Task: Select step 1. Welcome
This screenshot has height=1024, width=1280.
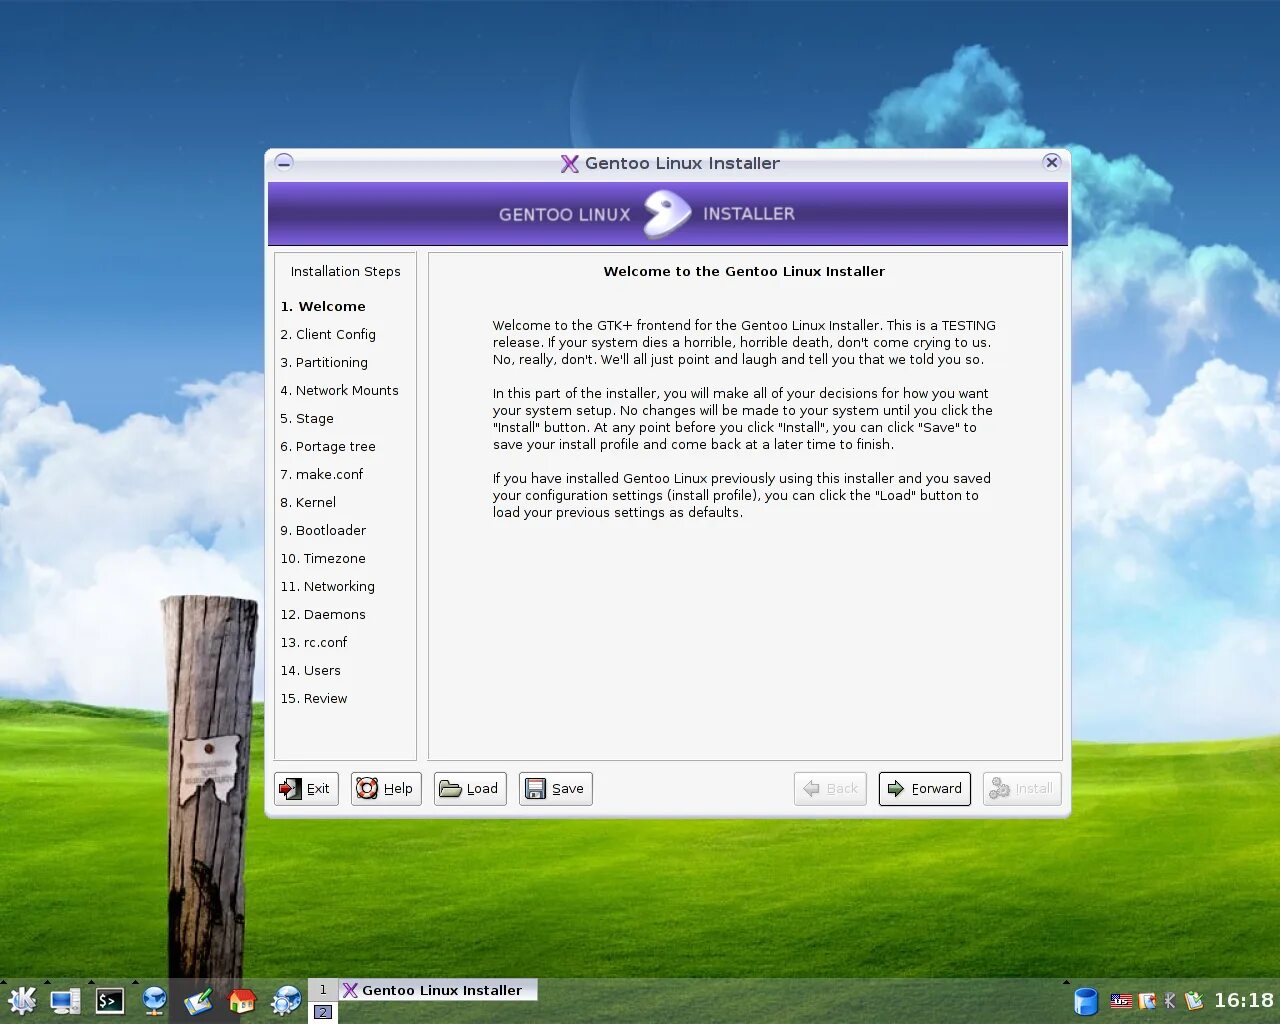Action: pyautogui.click(x=323, y=307)
